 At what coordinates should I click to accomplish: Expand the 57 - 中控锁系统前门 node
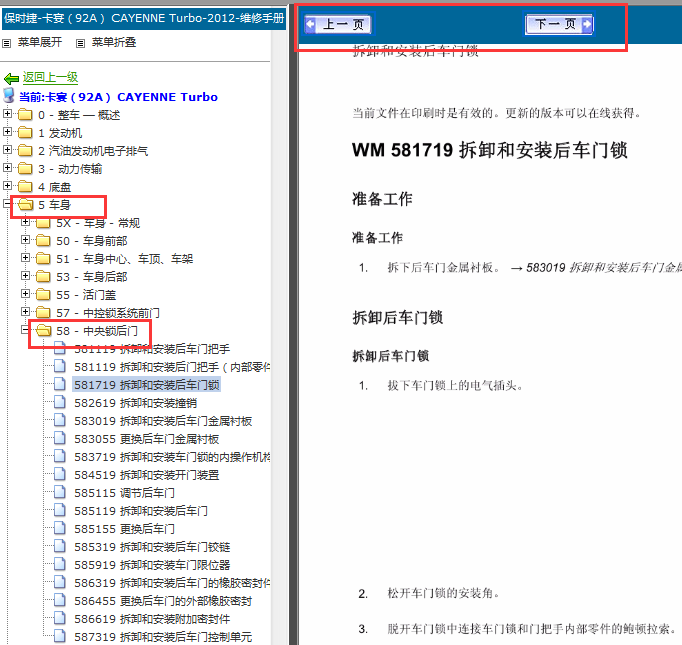[25, 312]
